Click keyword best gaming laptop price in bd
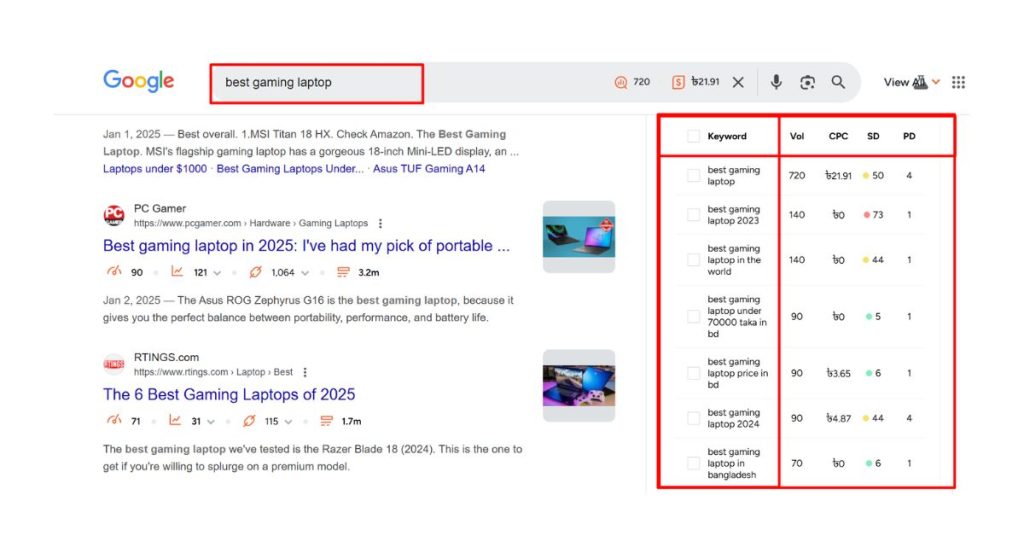1024x536 pixels. (x=737, y=373)
